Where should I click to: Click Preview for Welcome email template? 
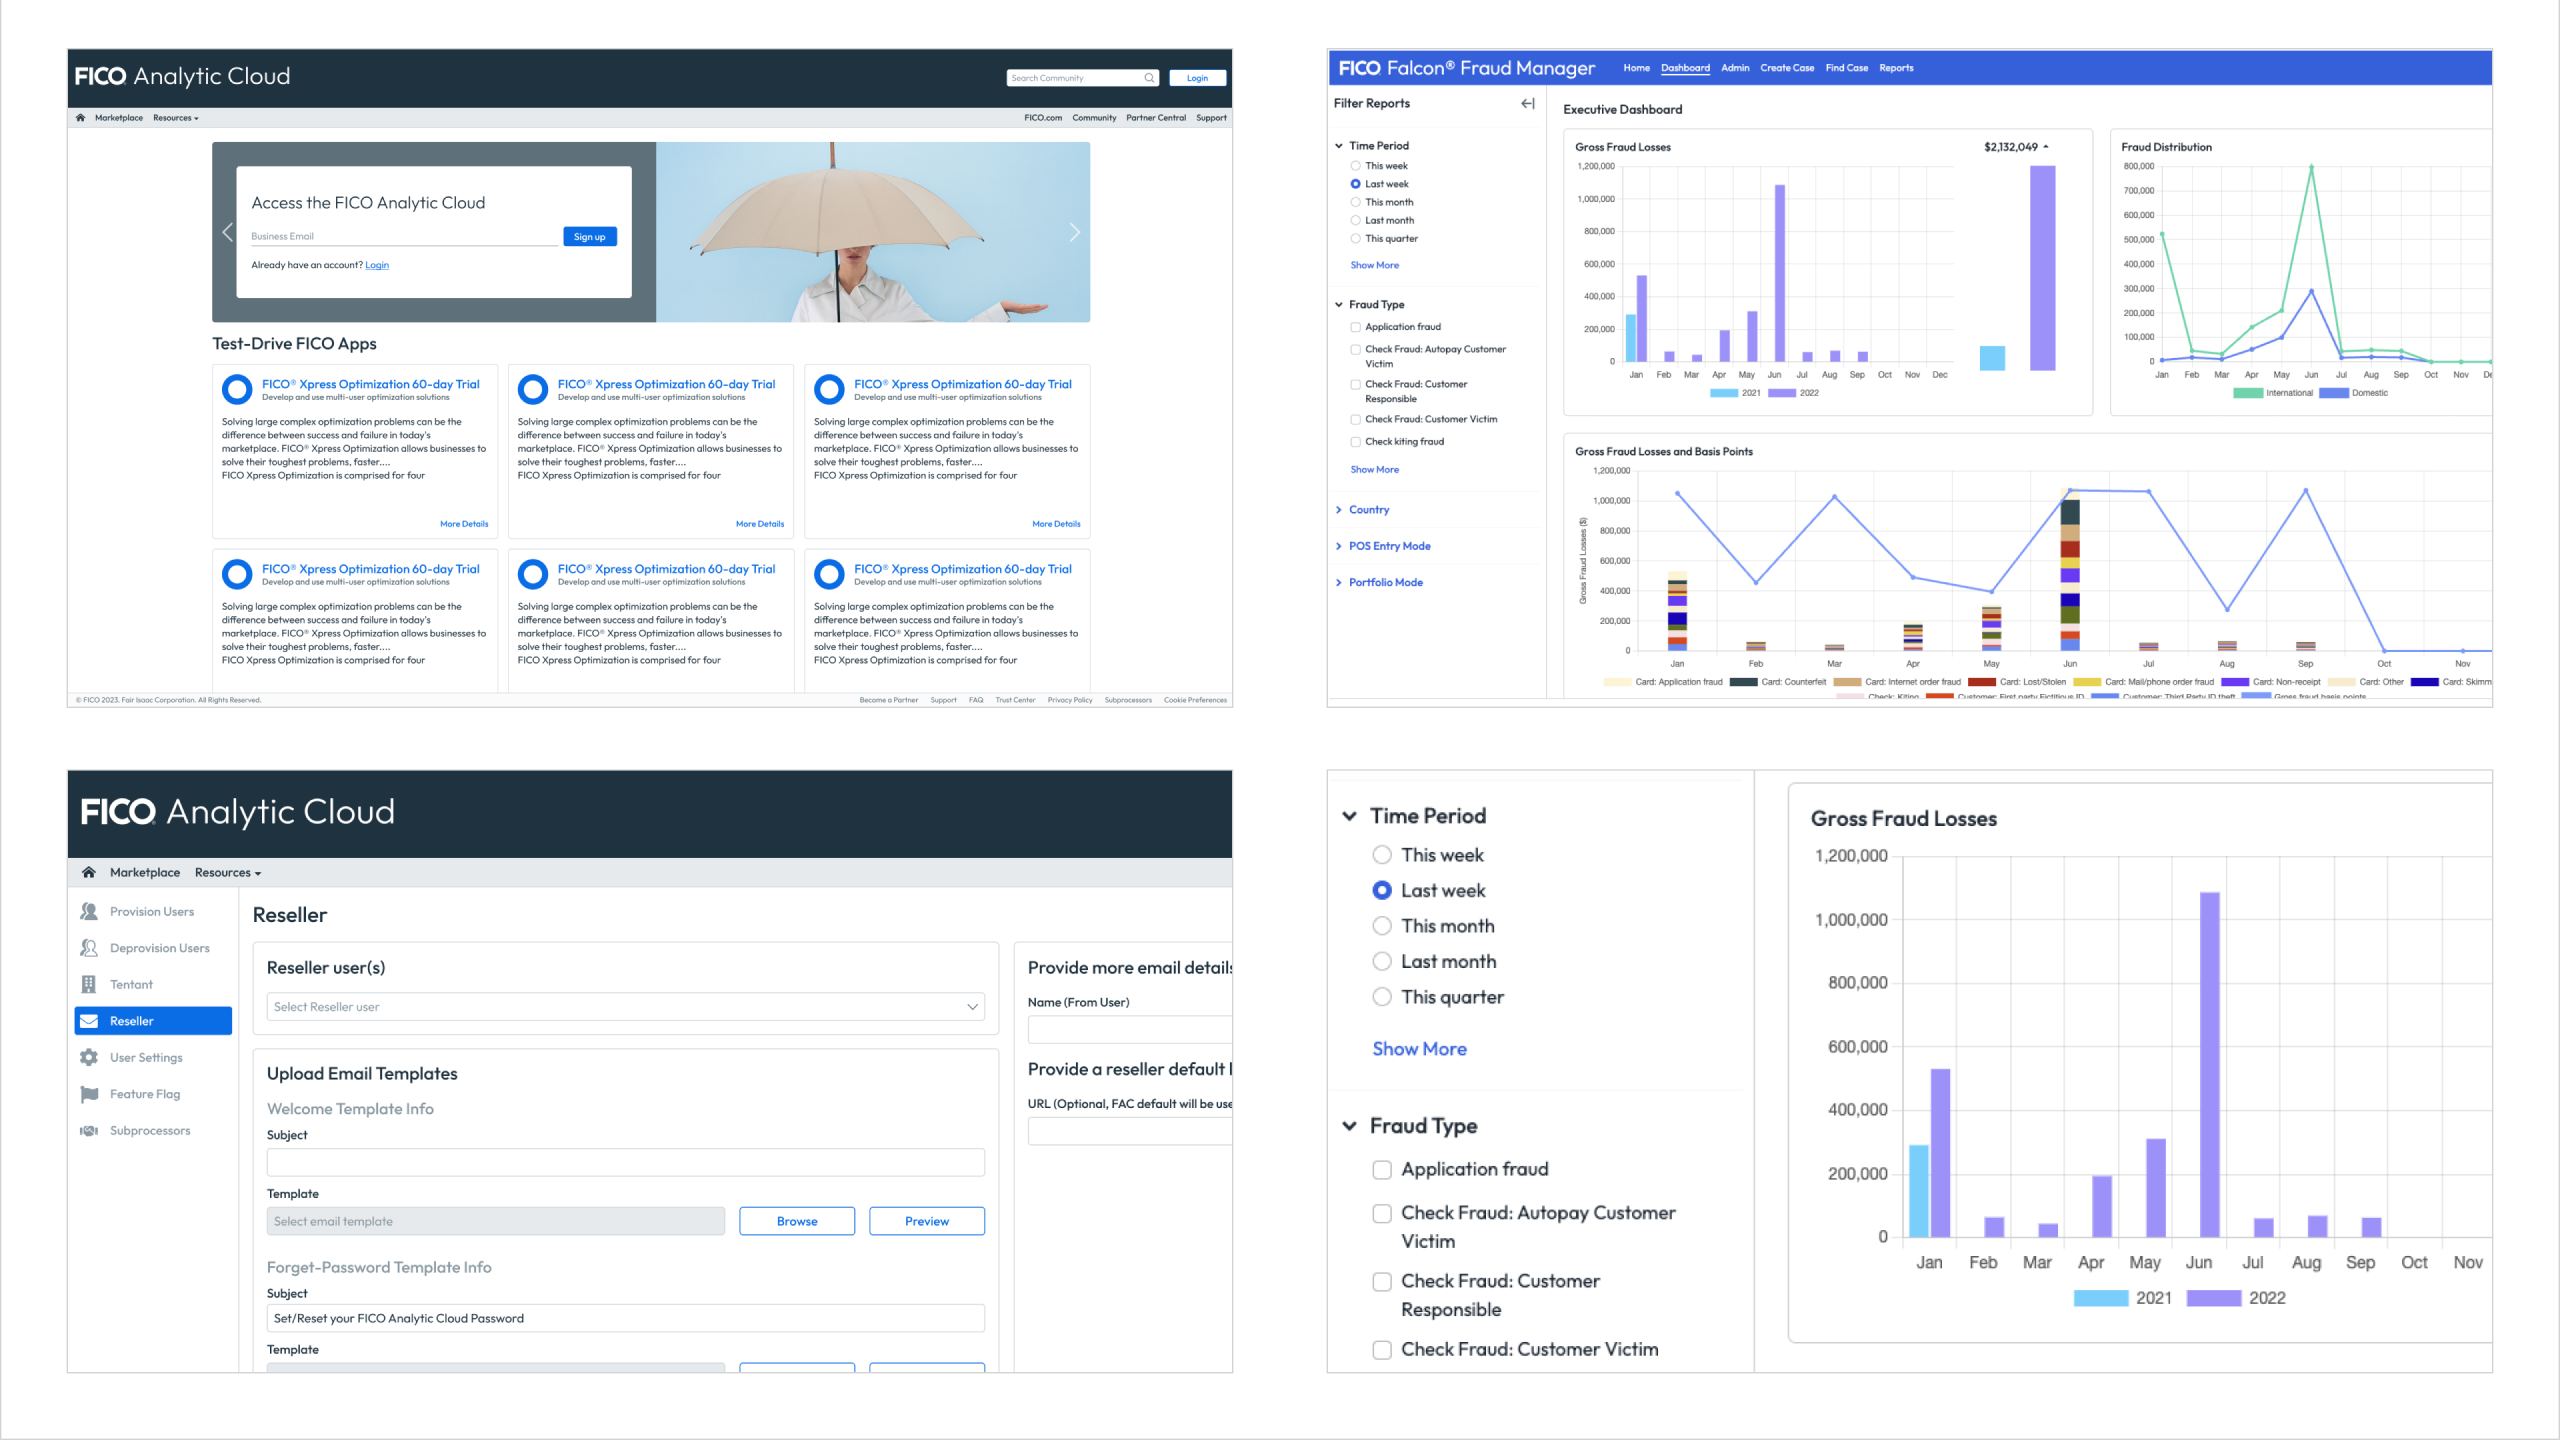(x=927, y=1221)
